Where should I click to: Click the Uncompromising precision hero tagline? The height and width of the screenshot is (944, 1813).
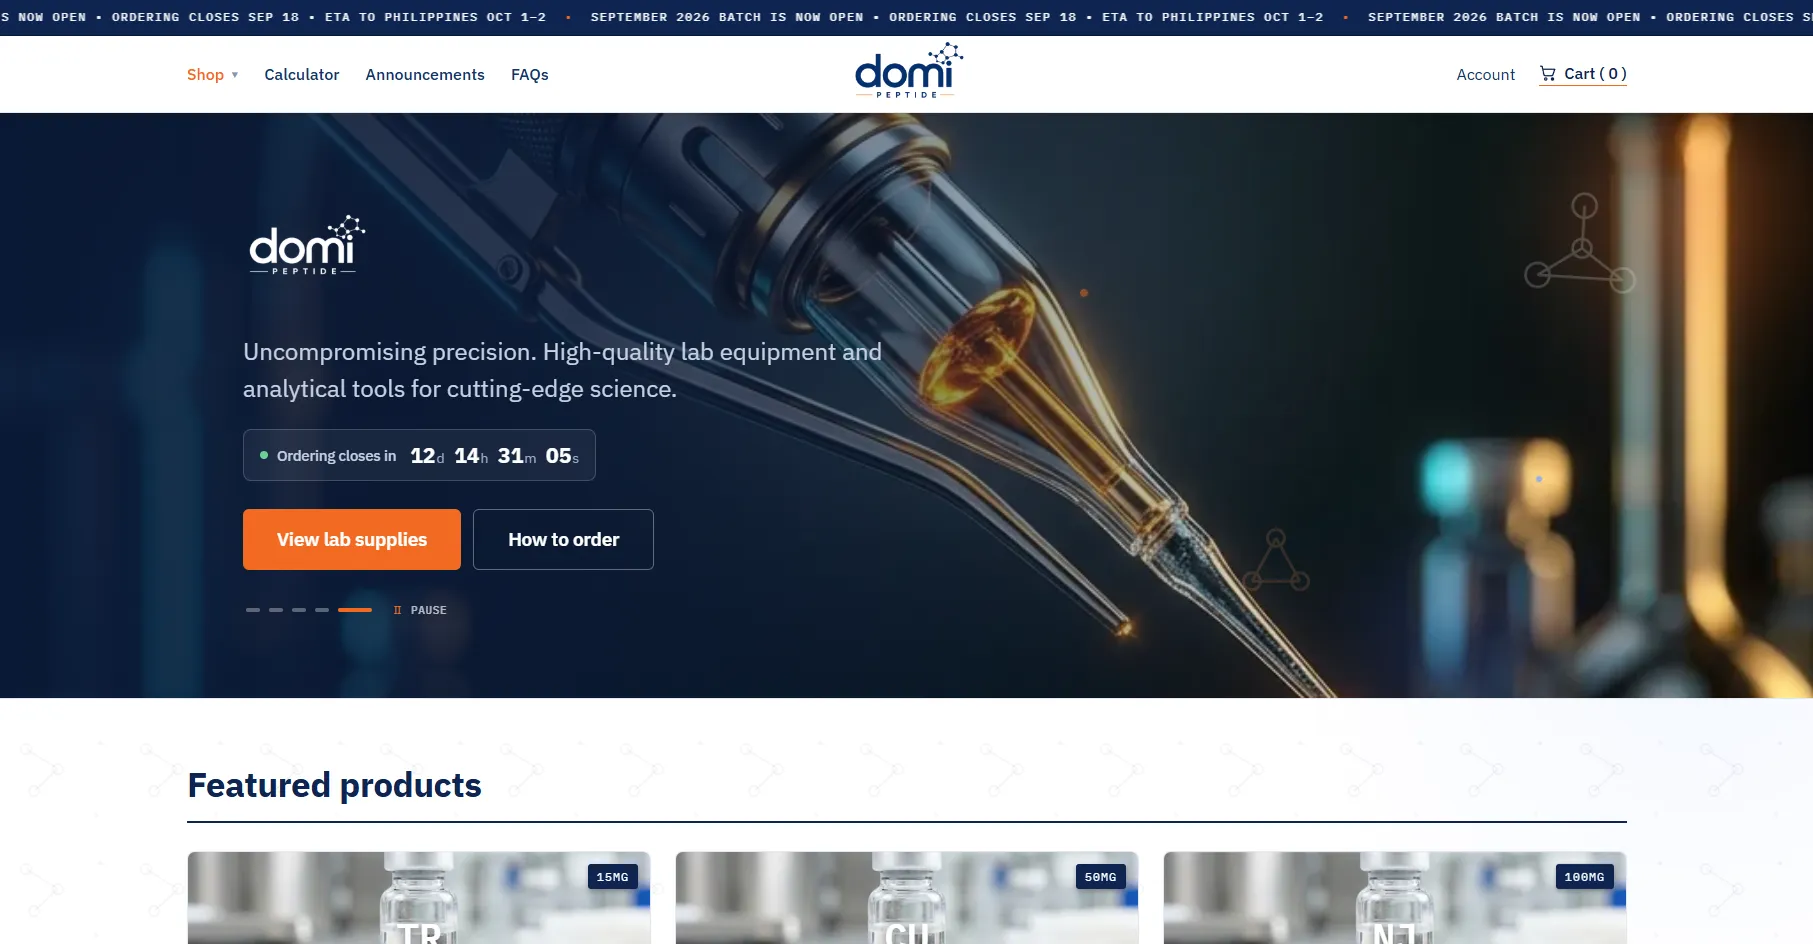coord(562,370)
